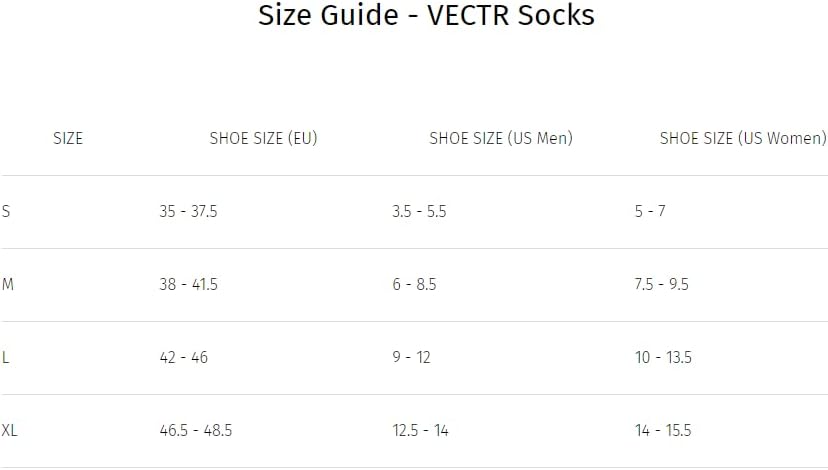Select the SHOE SIZE (US Women) header
Screen dimensions: 828x470
click(x=743, y=138)
